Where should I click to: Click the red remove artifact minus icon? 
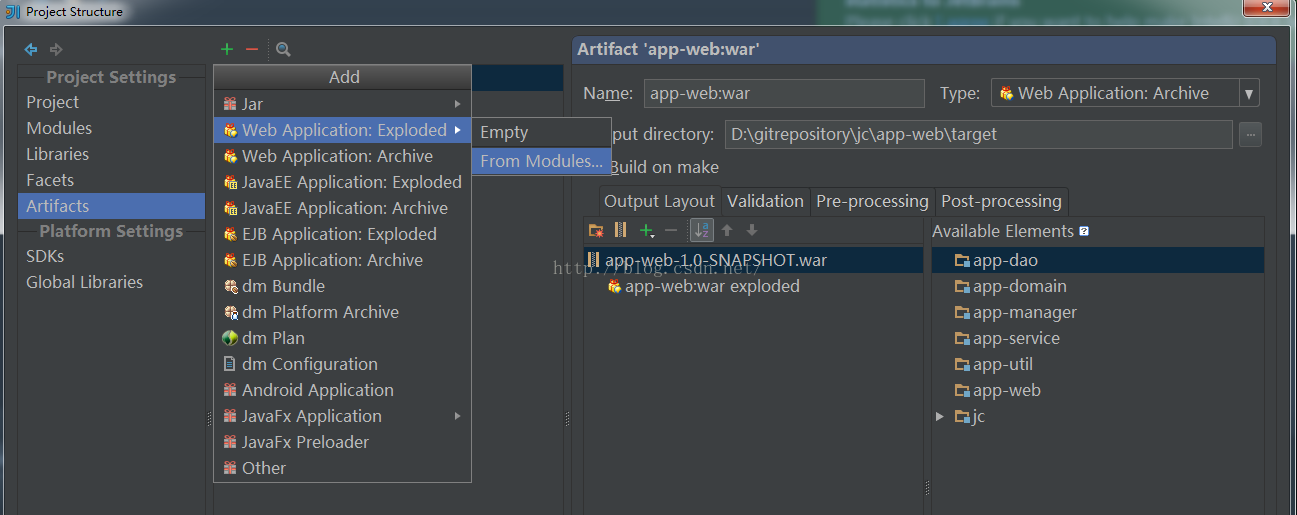pos(252,49)
